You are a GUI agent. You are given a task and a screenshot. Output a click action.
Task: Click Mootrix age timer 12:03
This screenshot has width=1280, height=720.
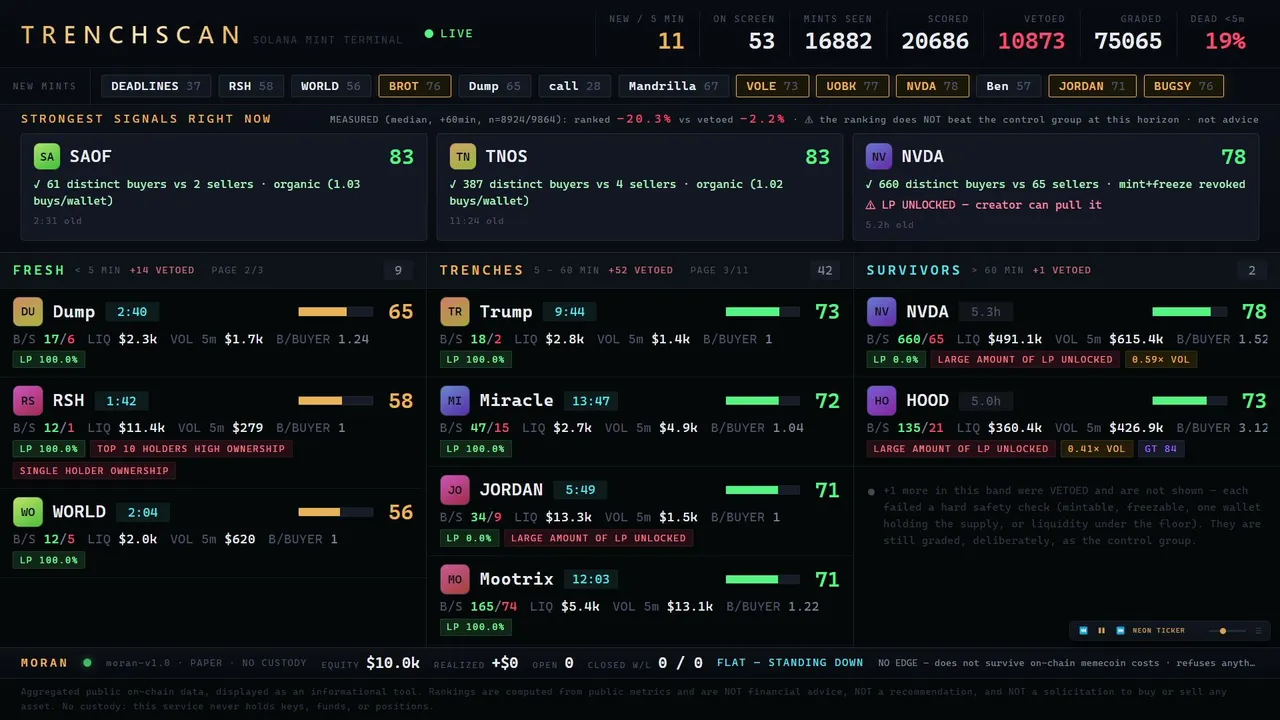(x=590, y=579)
